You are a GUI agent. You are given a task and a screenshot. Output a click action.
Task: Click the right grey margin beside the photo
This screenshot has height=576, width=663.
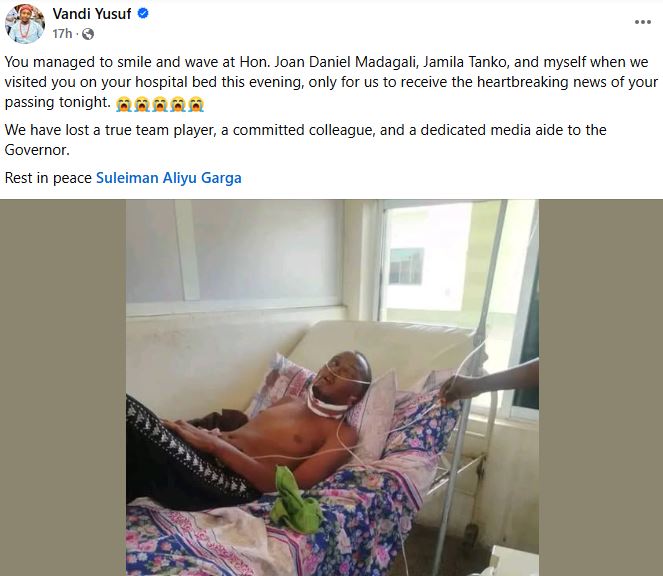(601, 387)
